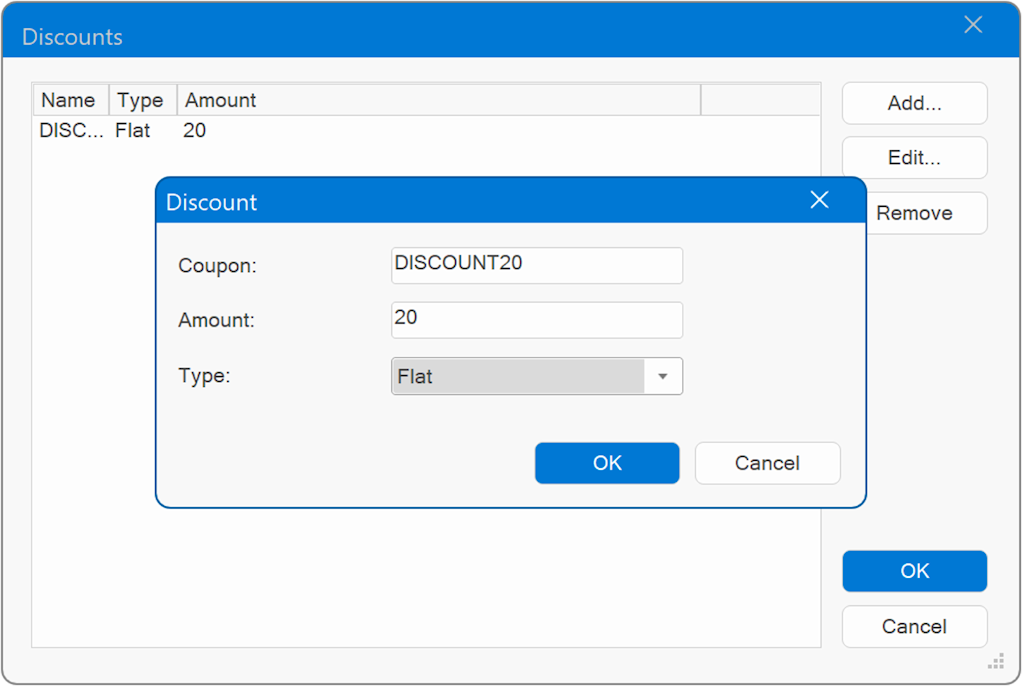
Task: Cancel the Discount dialog
Action: (x=767, y=463)
